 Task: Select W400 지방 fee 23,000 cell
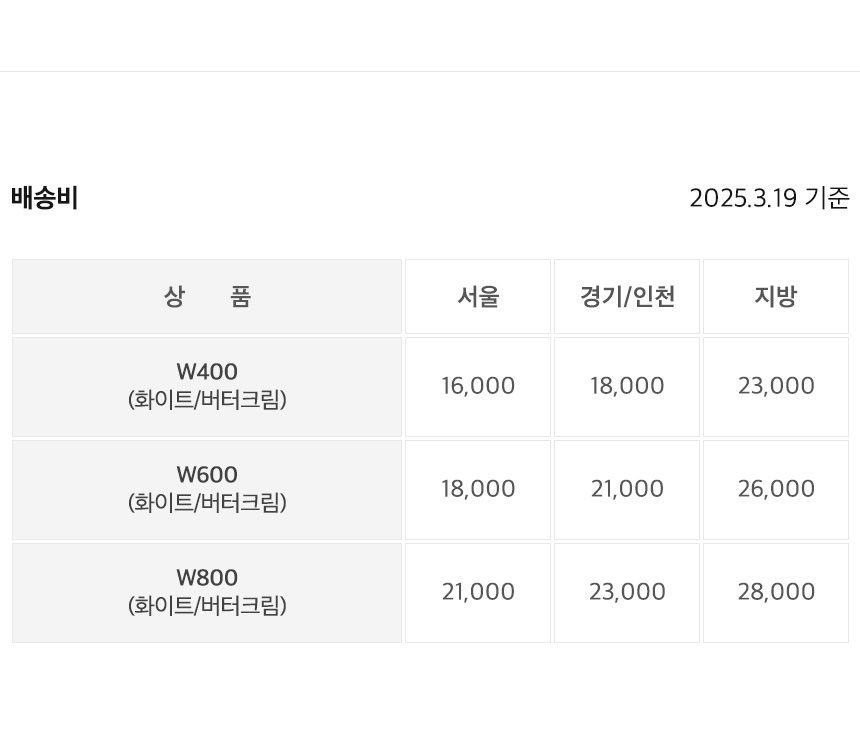776,387
